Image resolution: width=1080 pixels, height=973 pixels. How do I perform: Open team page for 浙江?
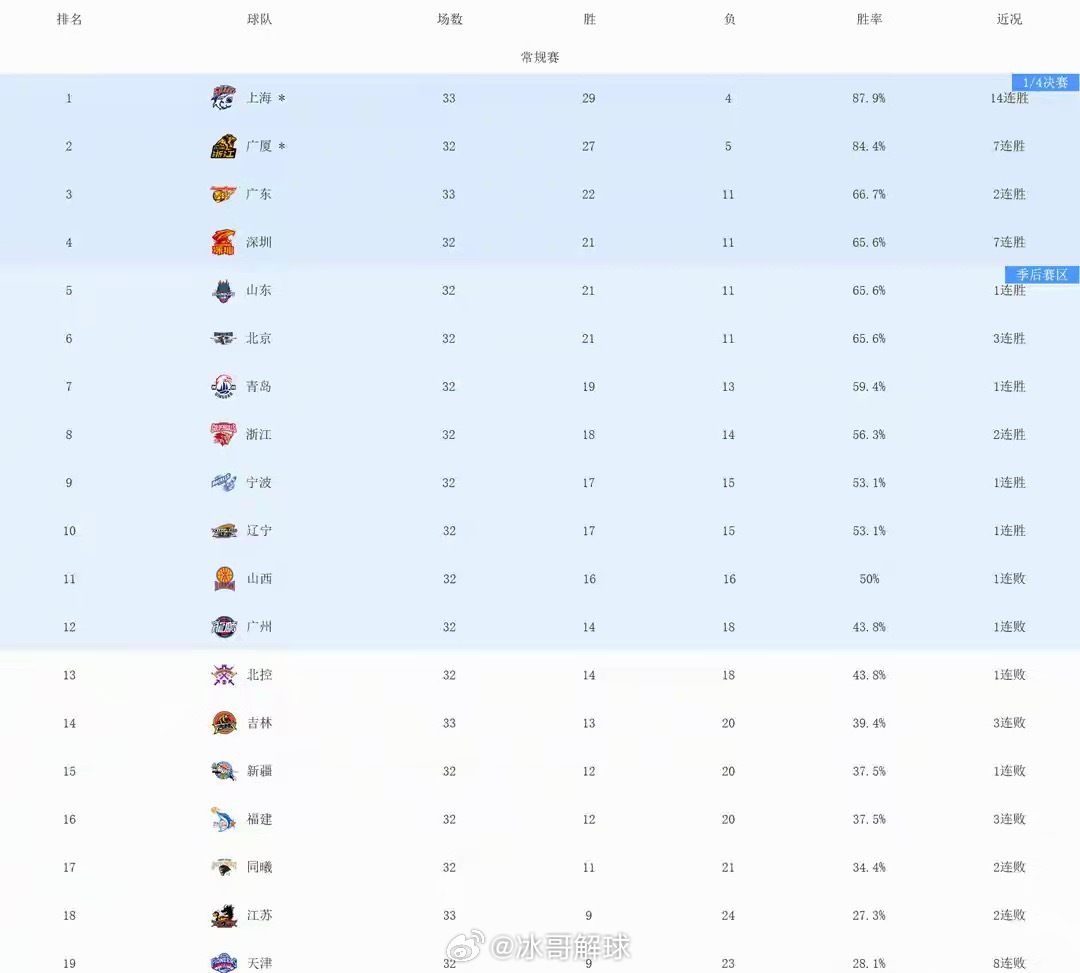pyautogui.click(x=258, y=434)
